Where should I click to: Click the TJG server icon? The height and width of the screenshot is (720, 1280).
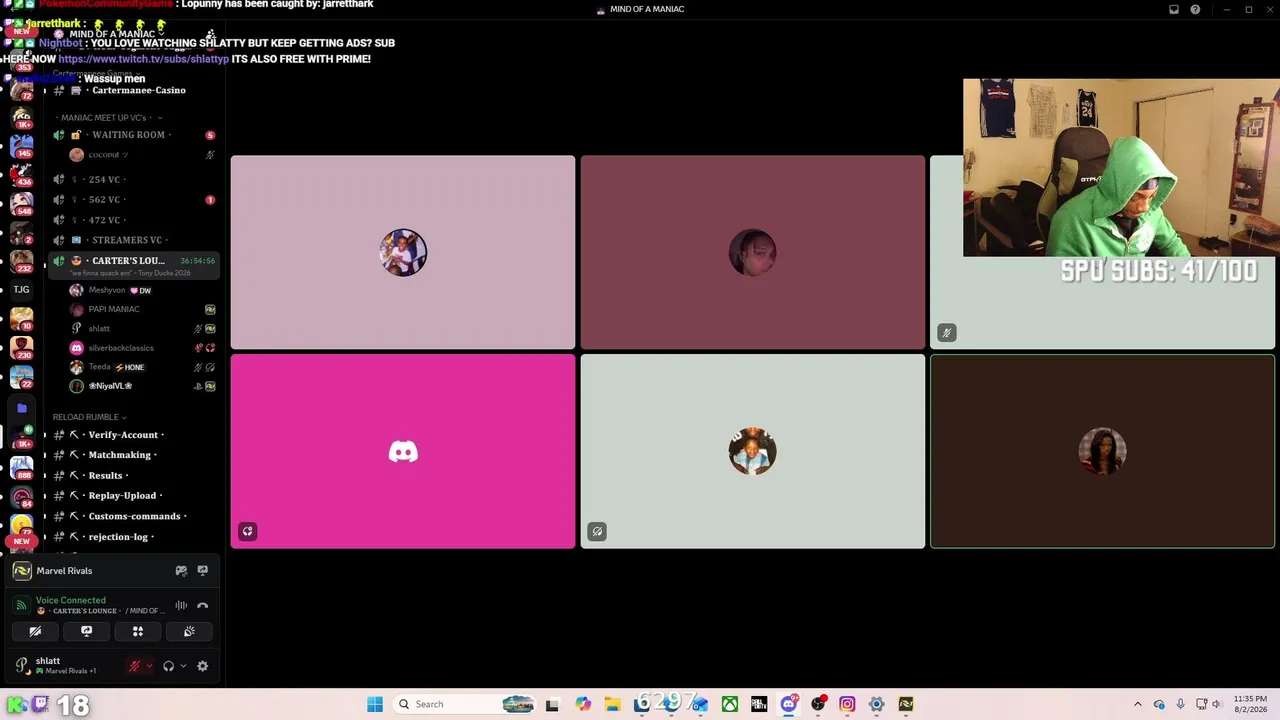[x=21, y=290]
